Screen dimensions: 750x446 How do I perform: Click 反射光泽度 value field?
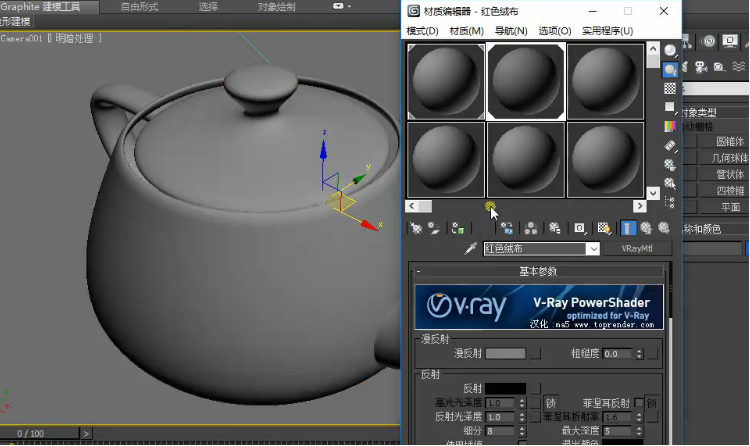501,417
